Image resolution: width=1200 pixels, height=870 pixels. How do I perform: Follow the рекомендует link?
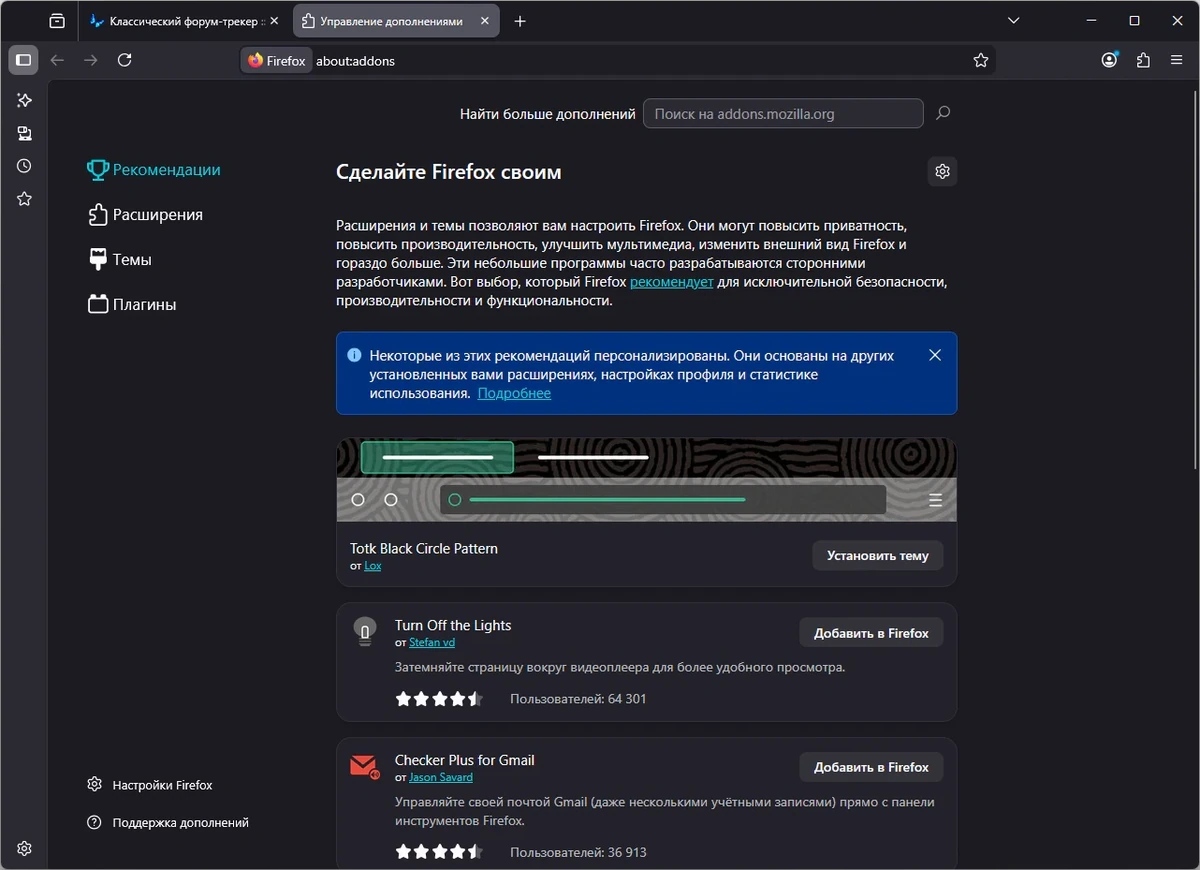[671, 282]
